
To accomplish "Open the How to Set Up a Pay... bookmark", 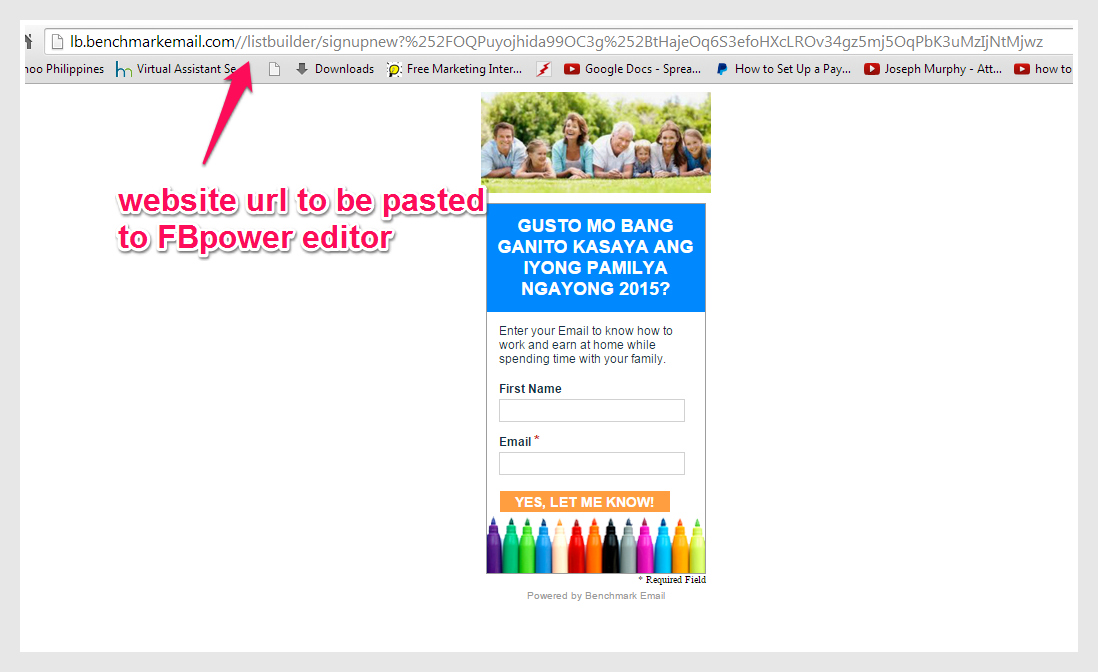I will pos(784,69).
